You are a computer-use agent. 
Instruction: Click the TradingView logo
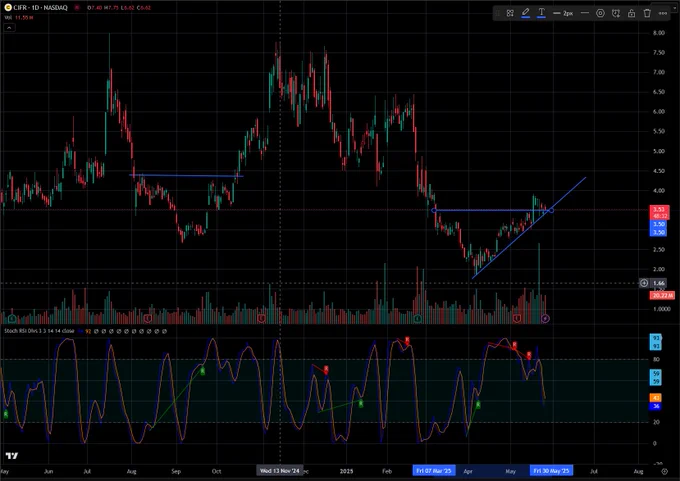pos(12,455)
